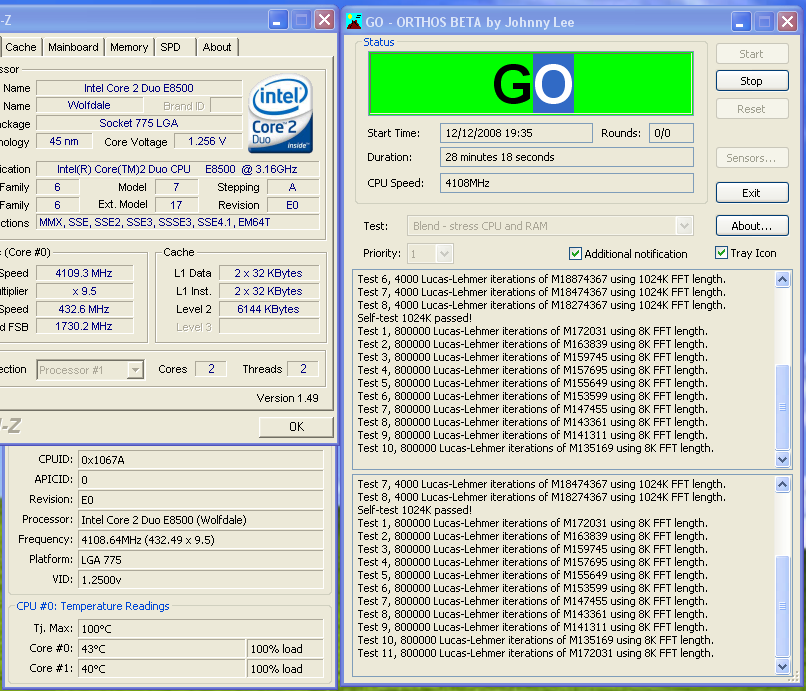Minimize the CPU-Z window
The image size is (806, 691).
click(x=278, y=20)
